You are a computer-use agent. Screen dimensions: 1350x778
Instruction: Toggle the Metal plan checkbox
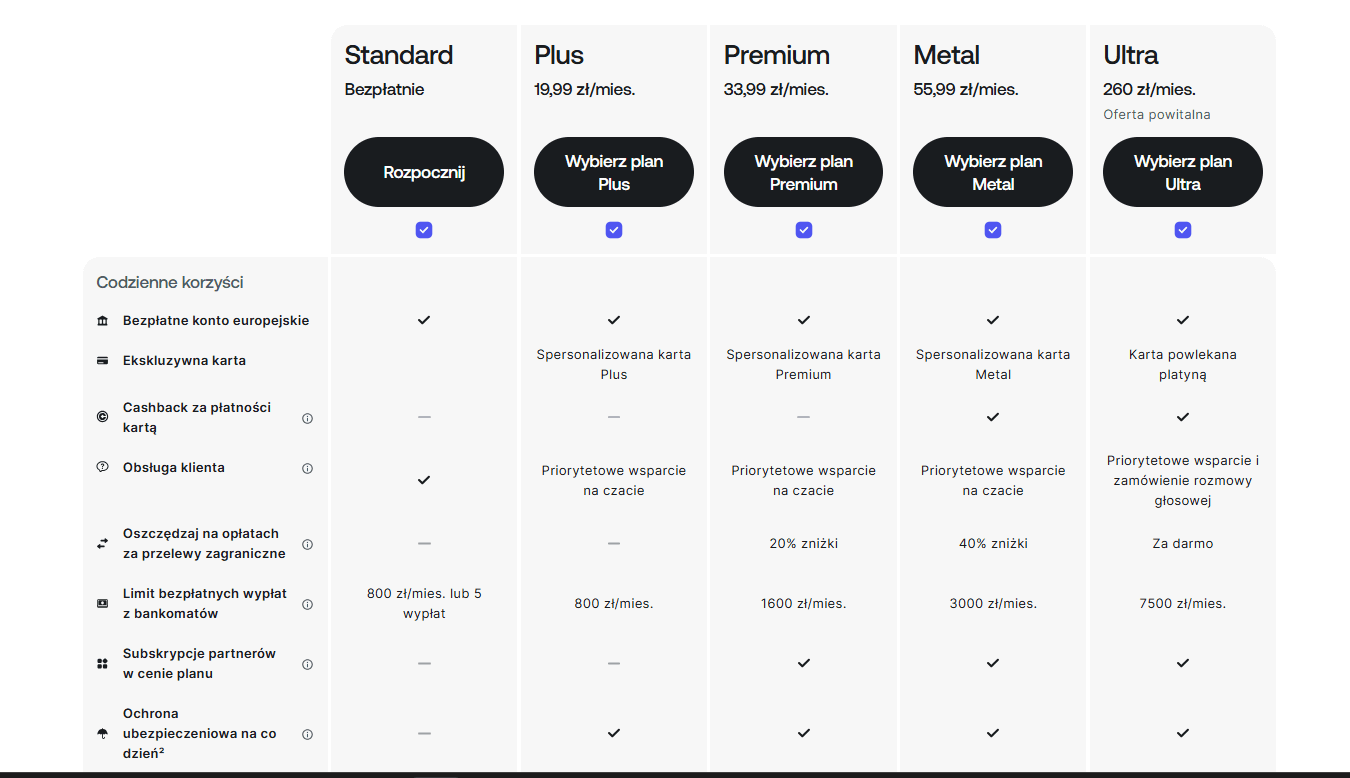point(993,230)
